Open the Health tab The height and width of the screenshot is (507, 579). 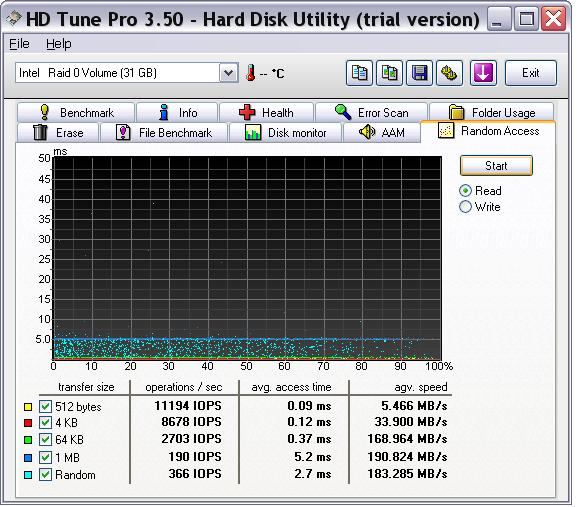(x=267, y=112)
